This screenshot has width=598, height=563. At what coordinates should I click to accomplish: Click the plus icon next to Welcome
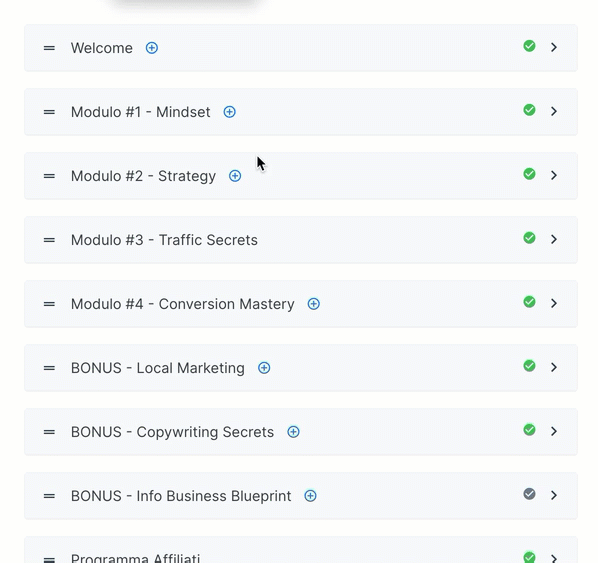coord(152,48)
